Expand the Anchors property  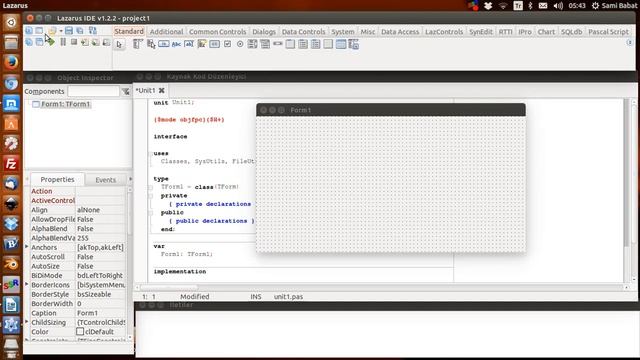click(x=27, y=247)
